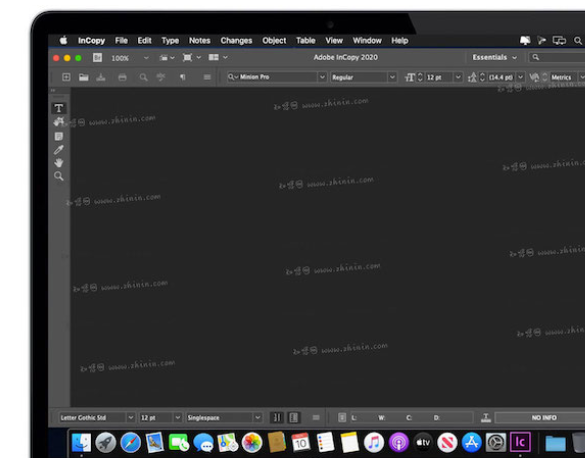Click the Find toolbar magnifier icon
The height and width of the screenshot is (458, 585).
(143, 77)
